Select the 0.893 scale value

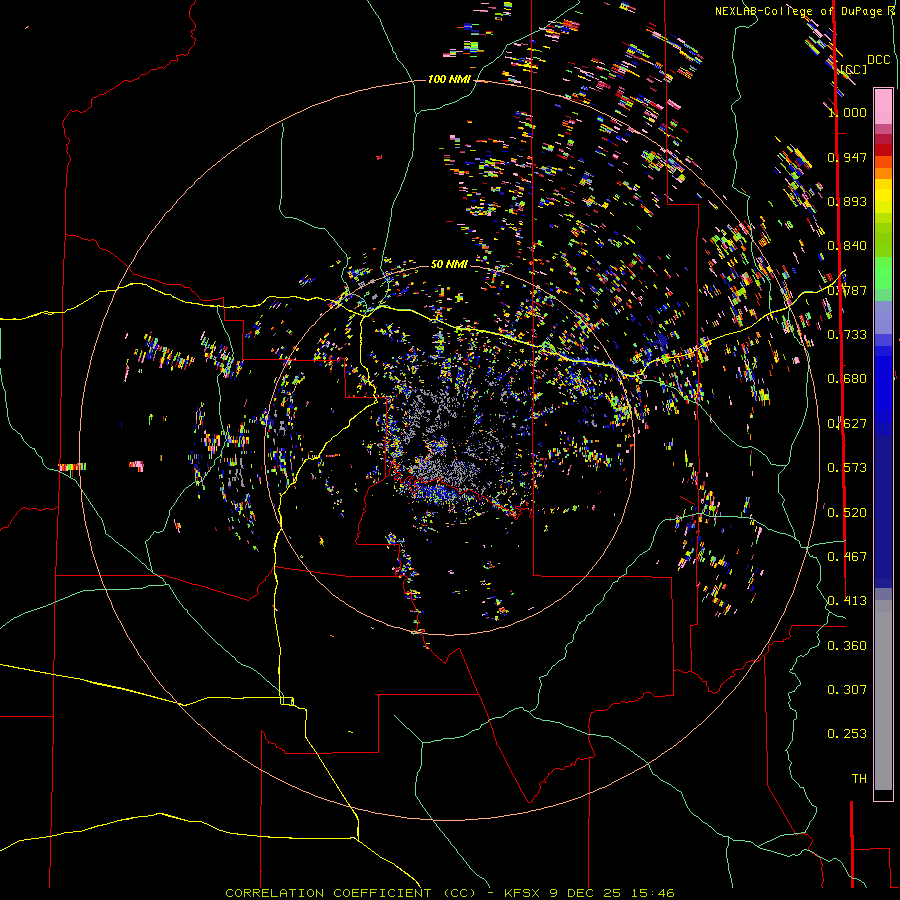click(x=847, y=201)
